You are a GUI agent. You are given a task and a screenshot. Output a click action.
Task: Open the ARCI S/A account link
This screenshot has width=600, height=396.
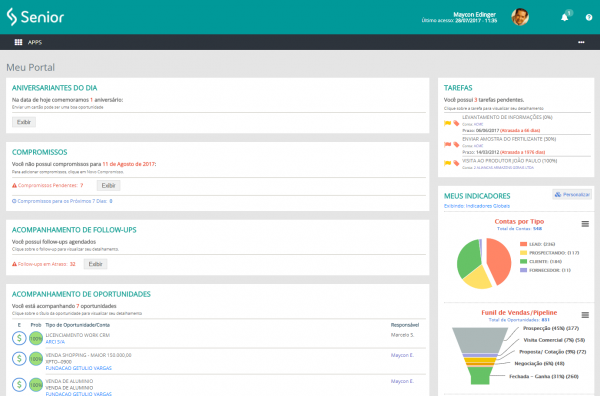[55, 342]
